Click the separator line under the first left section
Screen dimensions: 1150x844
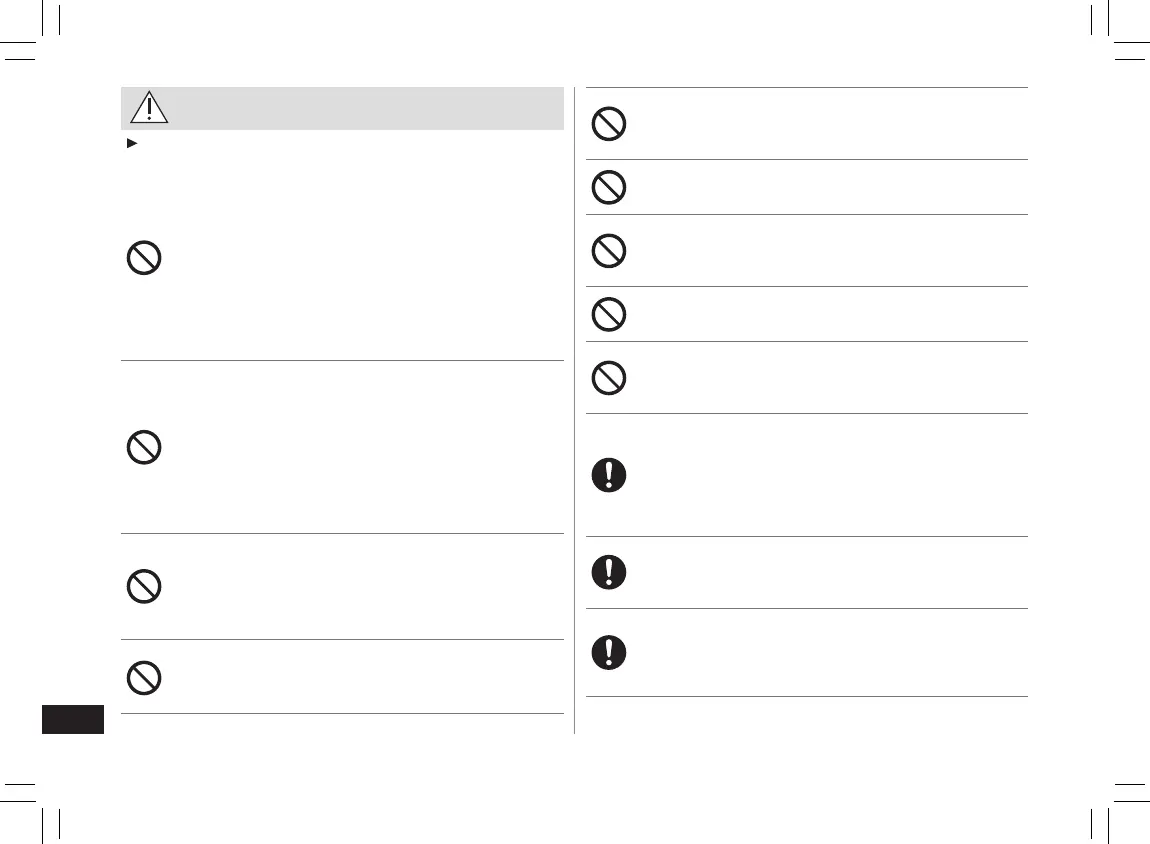click(342, 360)
